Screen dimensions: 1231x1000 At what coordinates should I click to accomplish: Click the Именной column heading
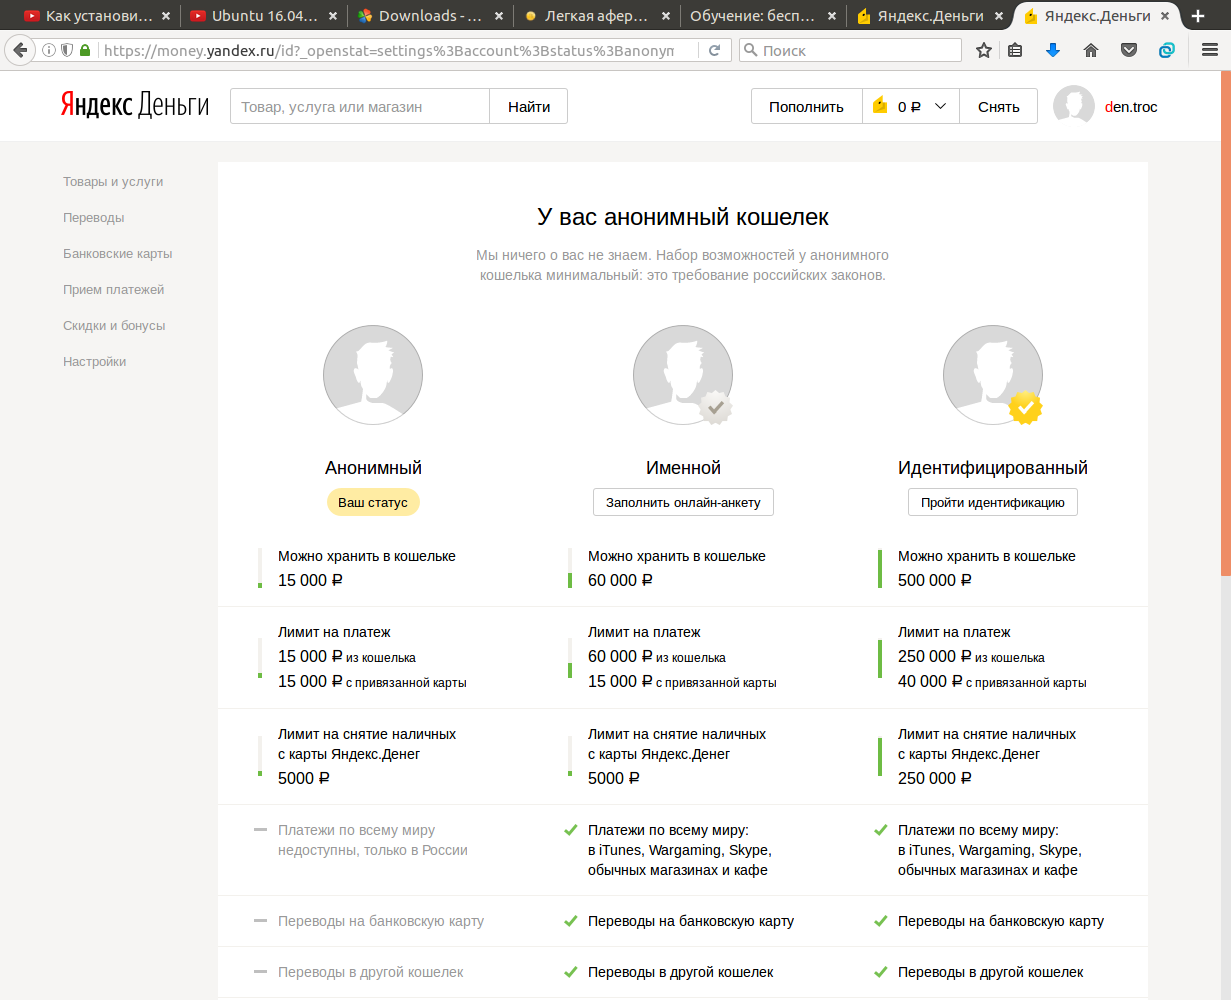tap(683, 468)
